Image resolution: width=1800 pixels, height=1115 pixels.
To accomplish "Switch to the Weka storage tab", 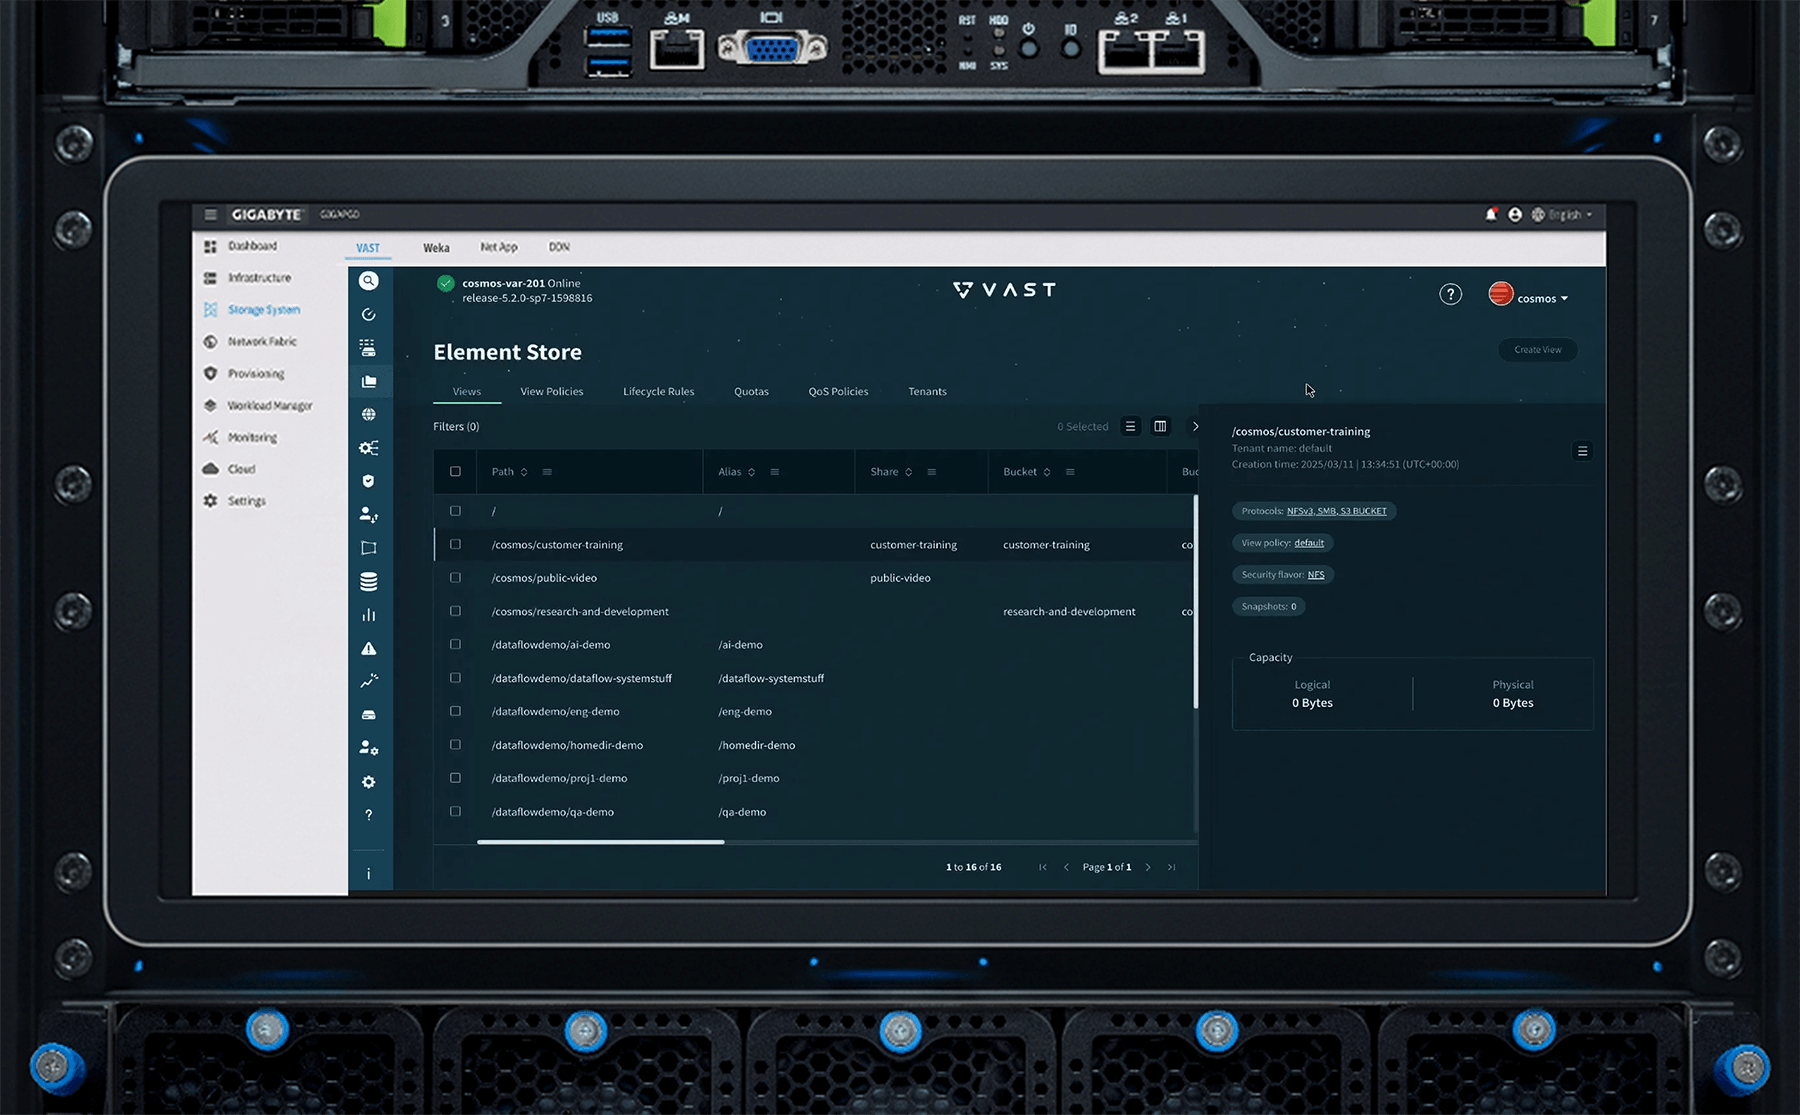I will tap(436, 248).
